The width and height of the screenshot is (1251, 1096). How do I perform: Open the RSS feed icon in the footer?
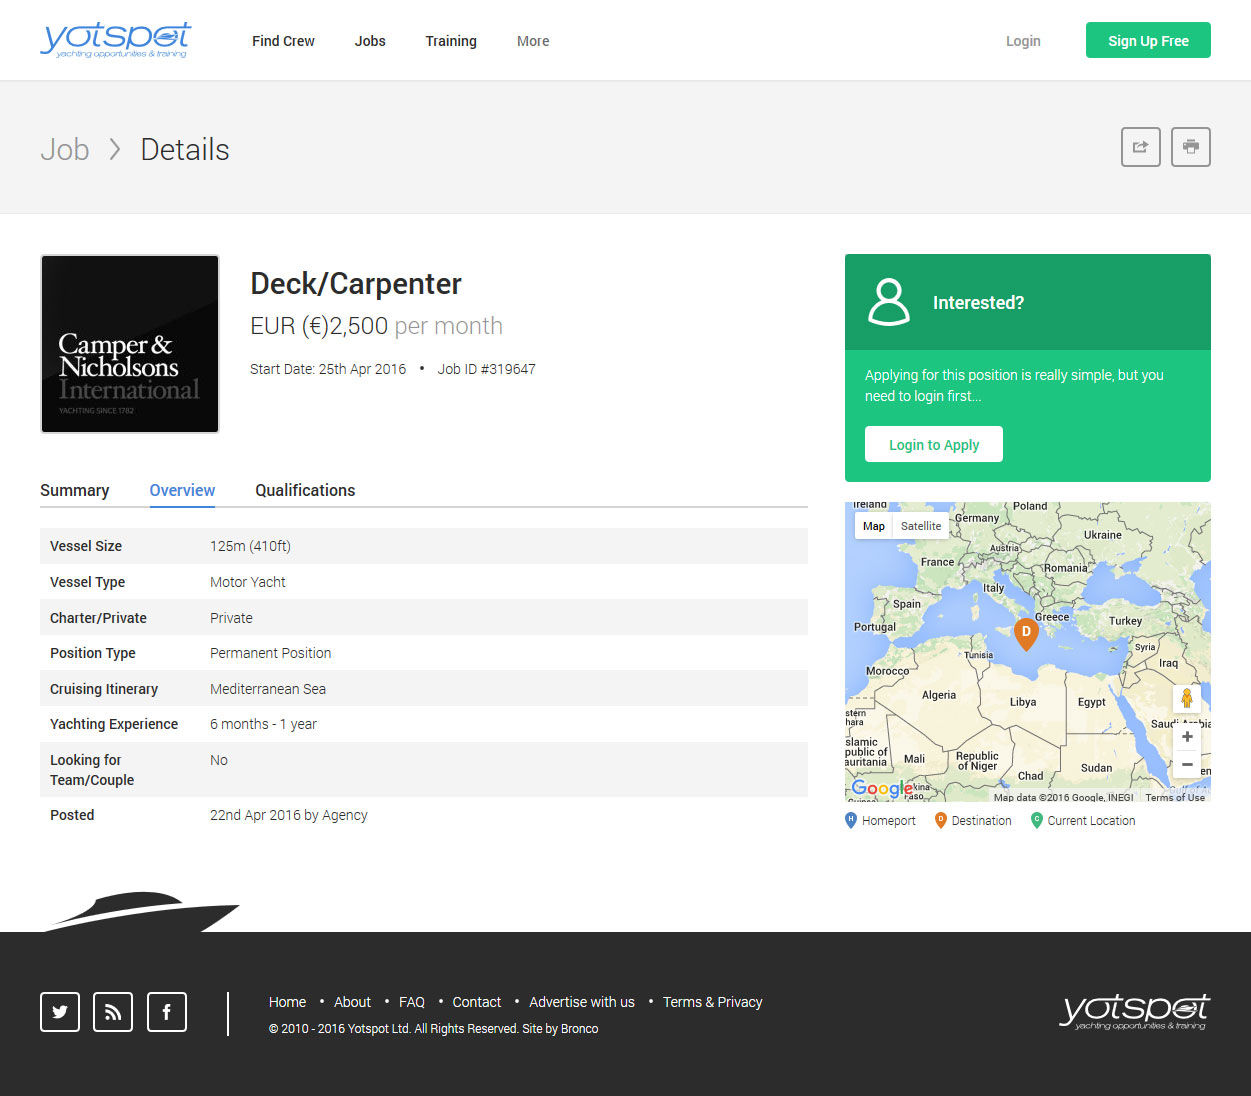113,1012
